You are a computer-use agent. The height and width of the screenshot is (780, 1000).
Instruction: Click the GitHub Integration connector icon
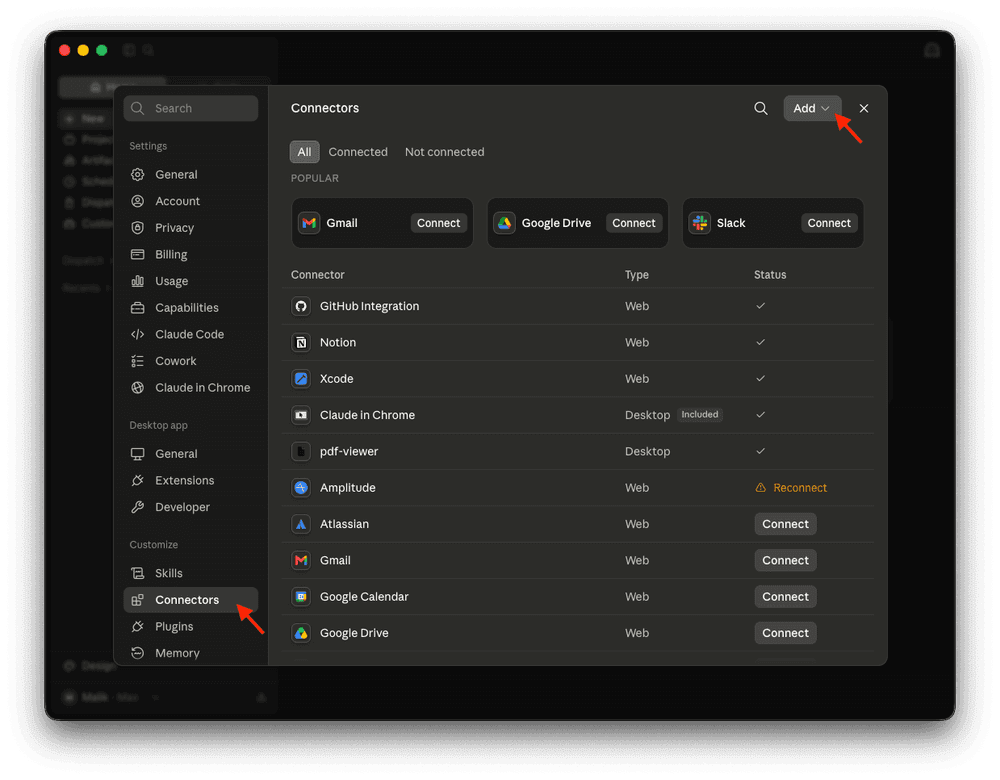pyautogui.click(x=301, y=306)
